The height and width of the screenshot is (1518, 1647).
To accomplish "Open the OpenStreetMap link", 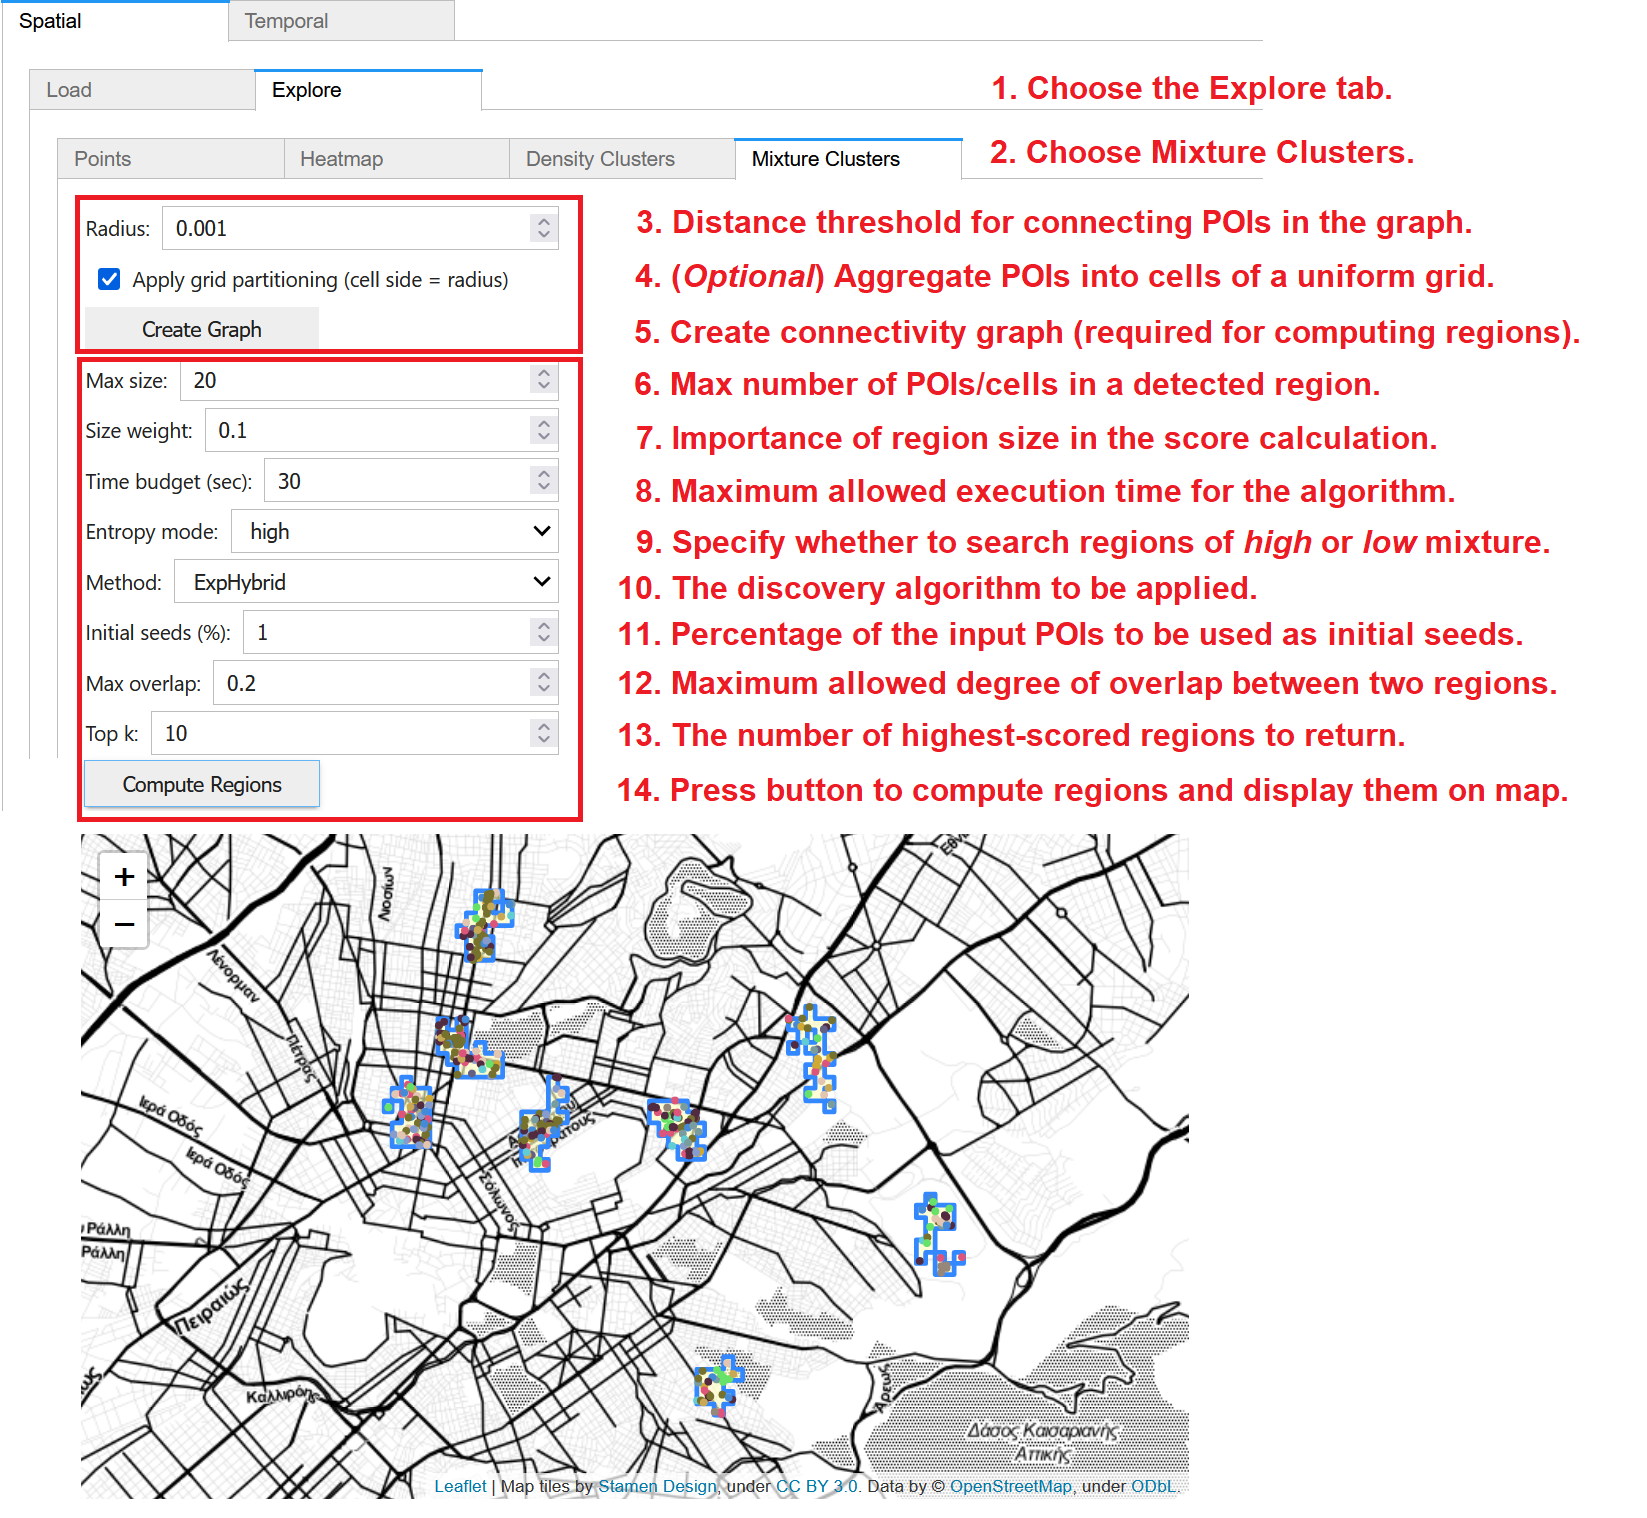I will [1010, 1486].
